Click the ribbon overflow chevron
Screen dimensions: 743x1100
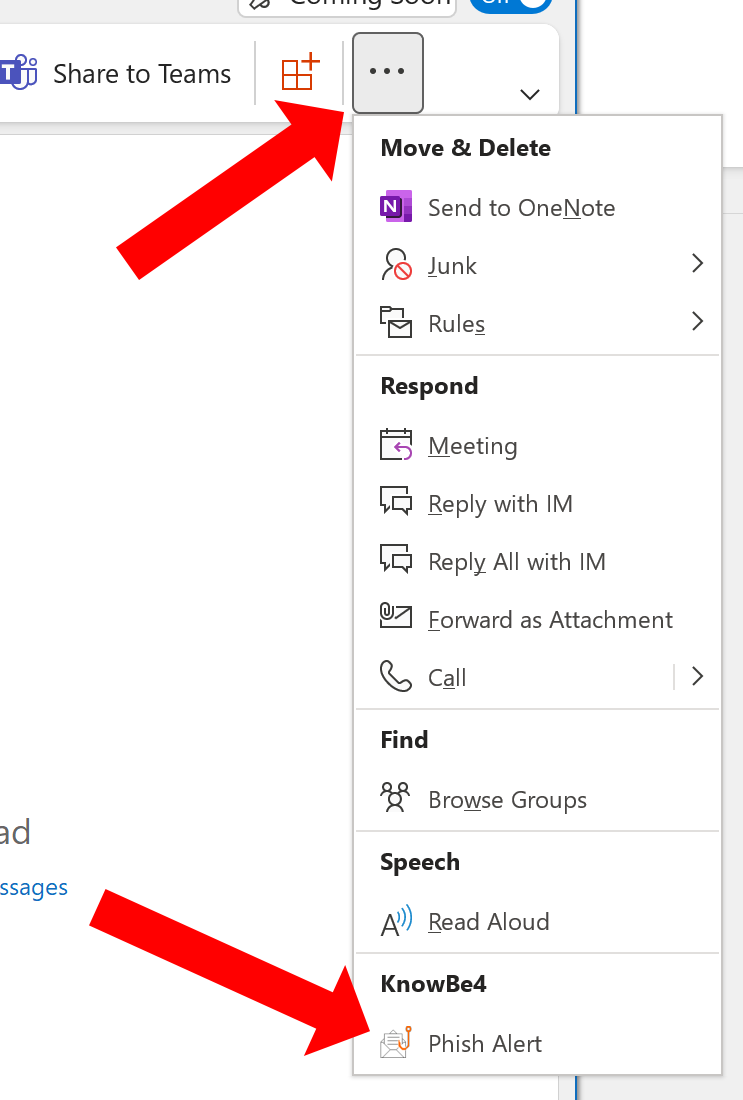529,95
